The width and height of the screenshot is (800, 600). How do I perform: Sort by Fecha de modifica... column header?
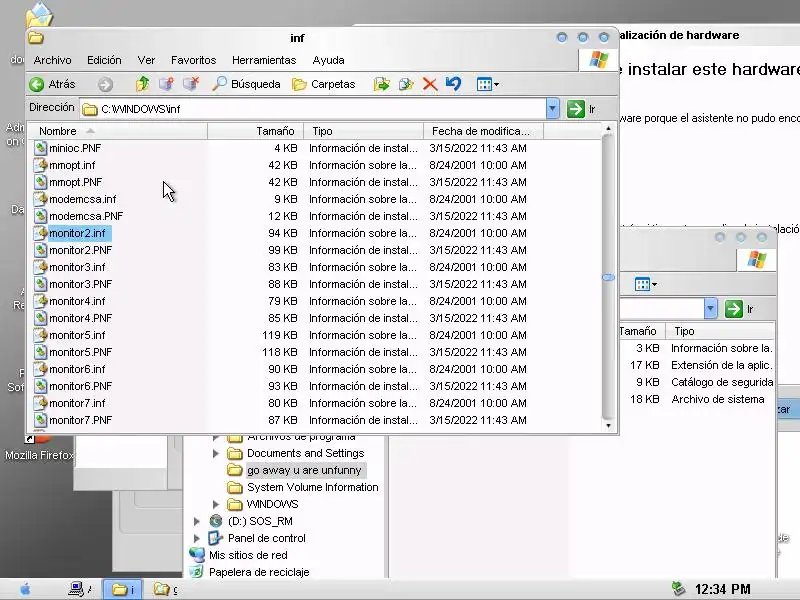483,131
